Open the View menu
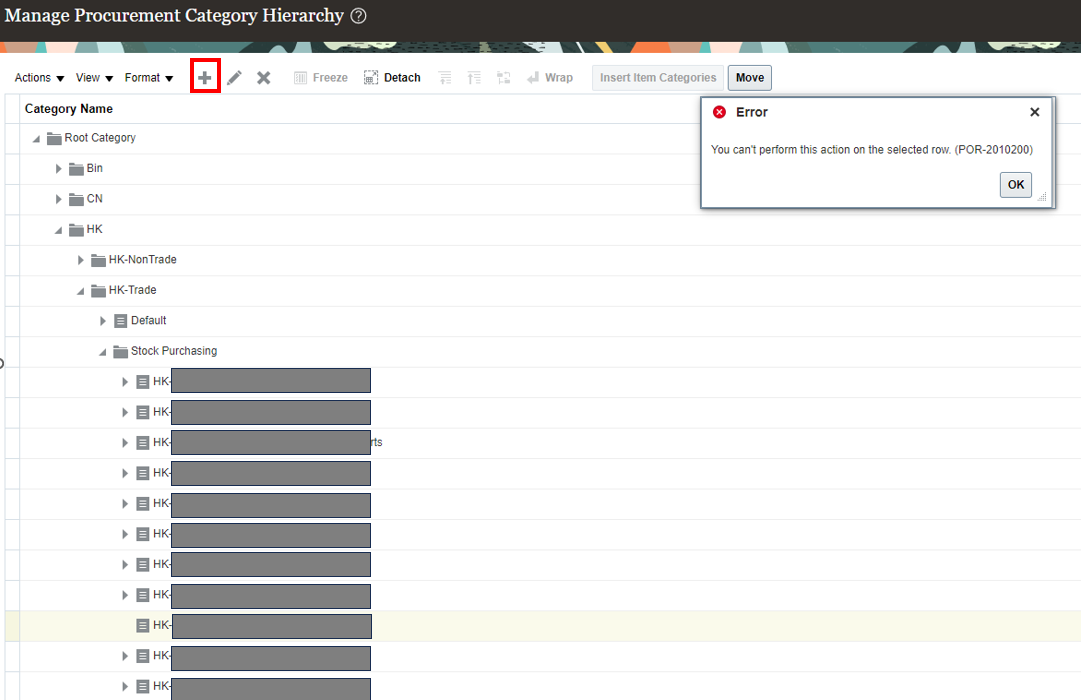 [x=93, y=77]
